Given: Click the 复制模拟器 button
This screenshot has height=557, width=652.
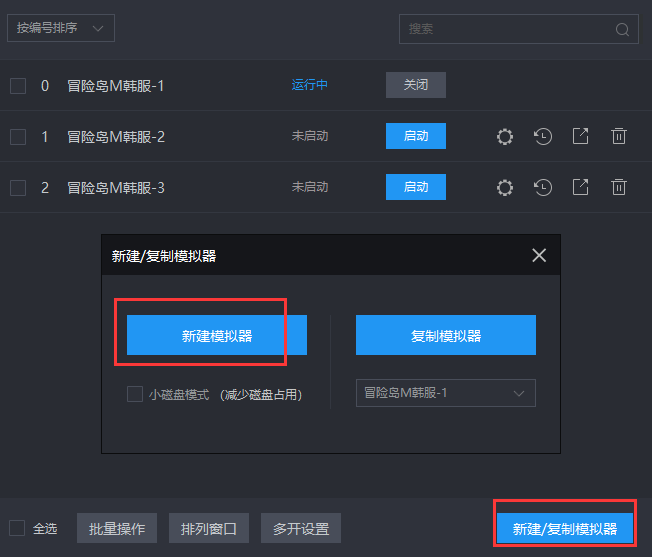Looking at the screenshot, I should tap(446, 335).
